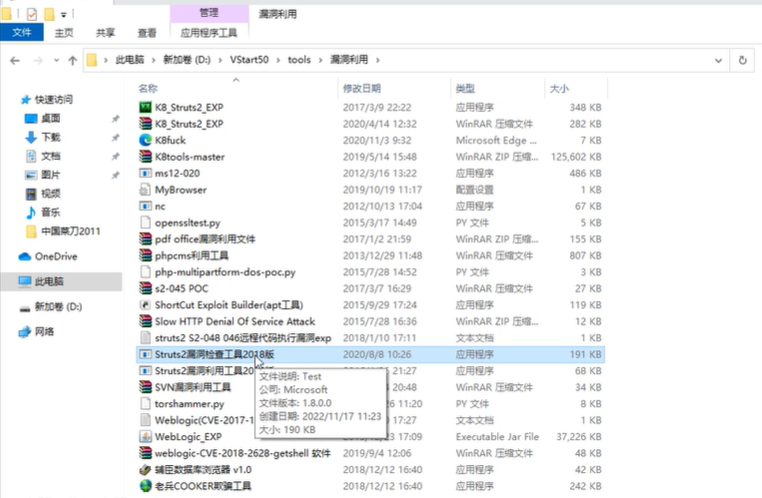
Task: Refresh the current folder view
Action: tap(743, 60)
